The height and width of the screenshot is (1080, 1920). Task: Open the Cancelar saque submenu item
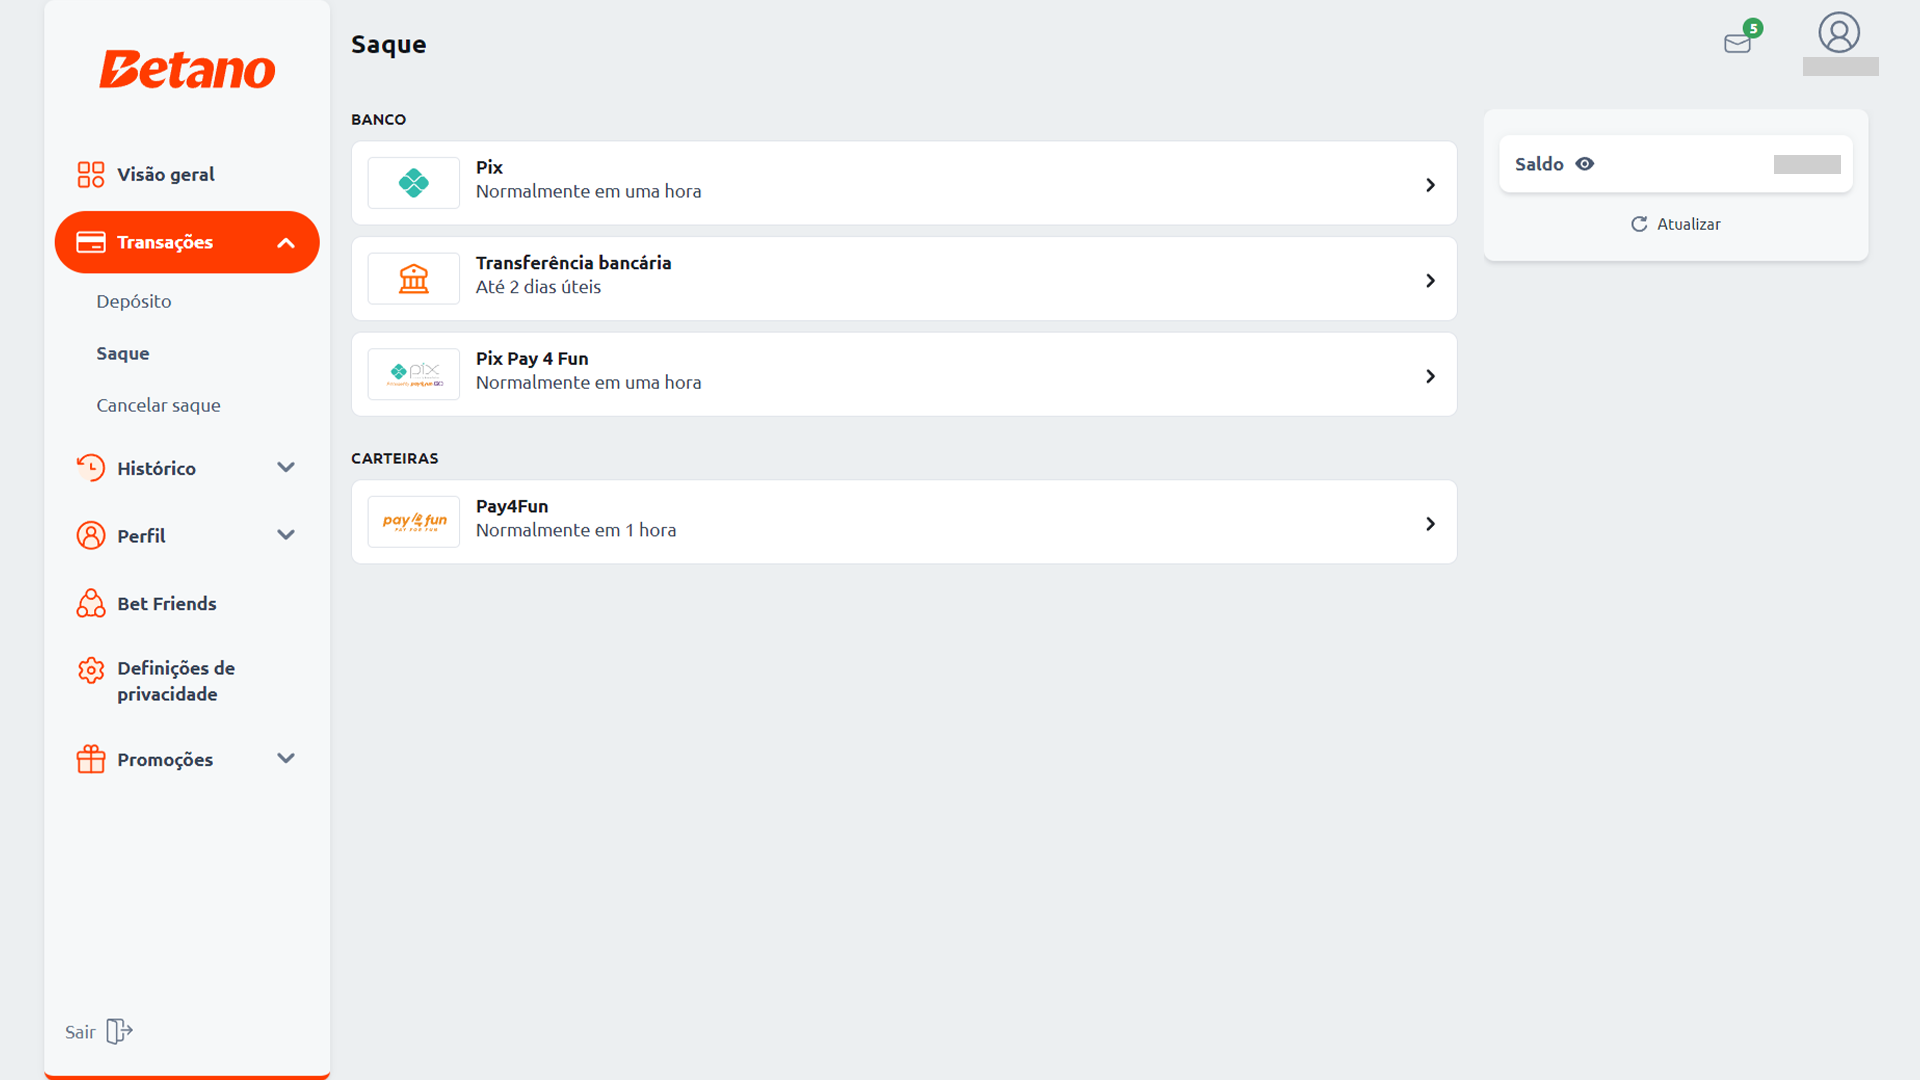[158, 405]
